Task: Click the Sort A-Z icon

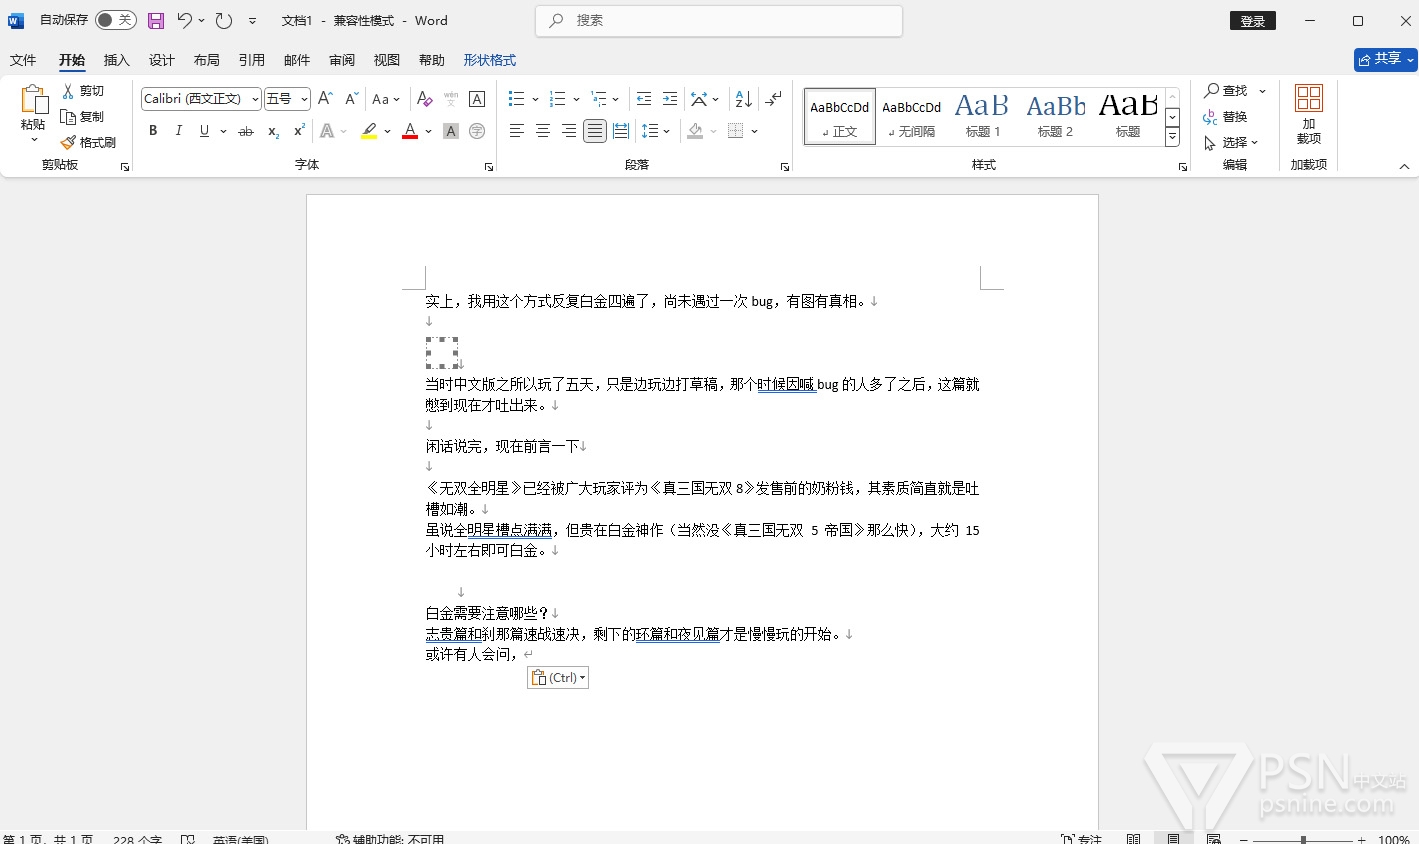Action: click(x=744, y=99)
